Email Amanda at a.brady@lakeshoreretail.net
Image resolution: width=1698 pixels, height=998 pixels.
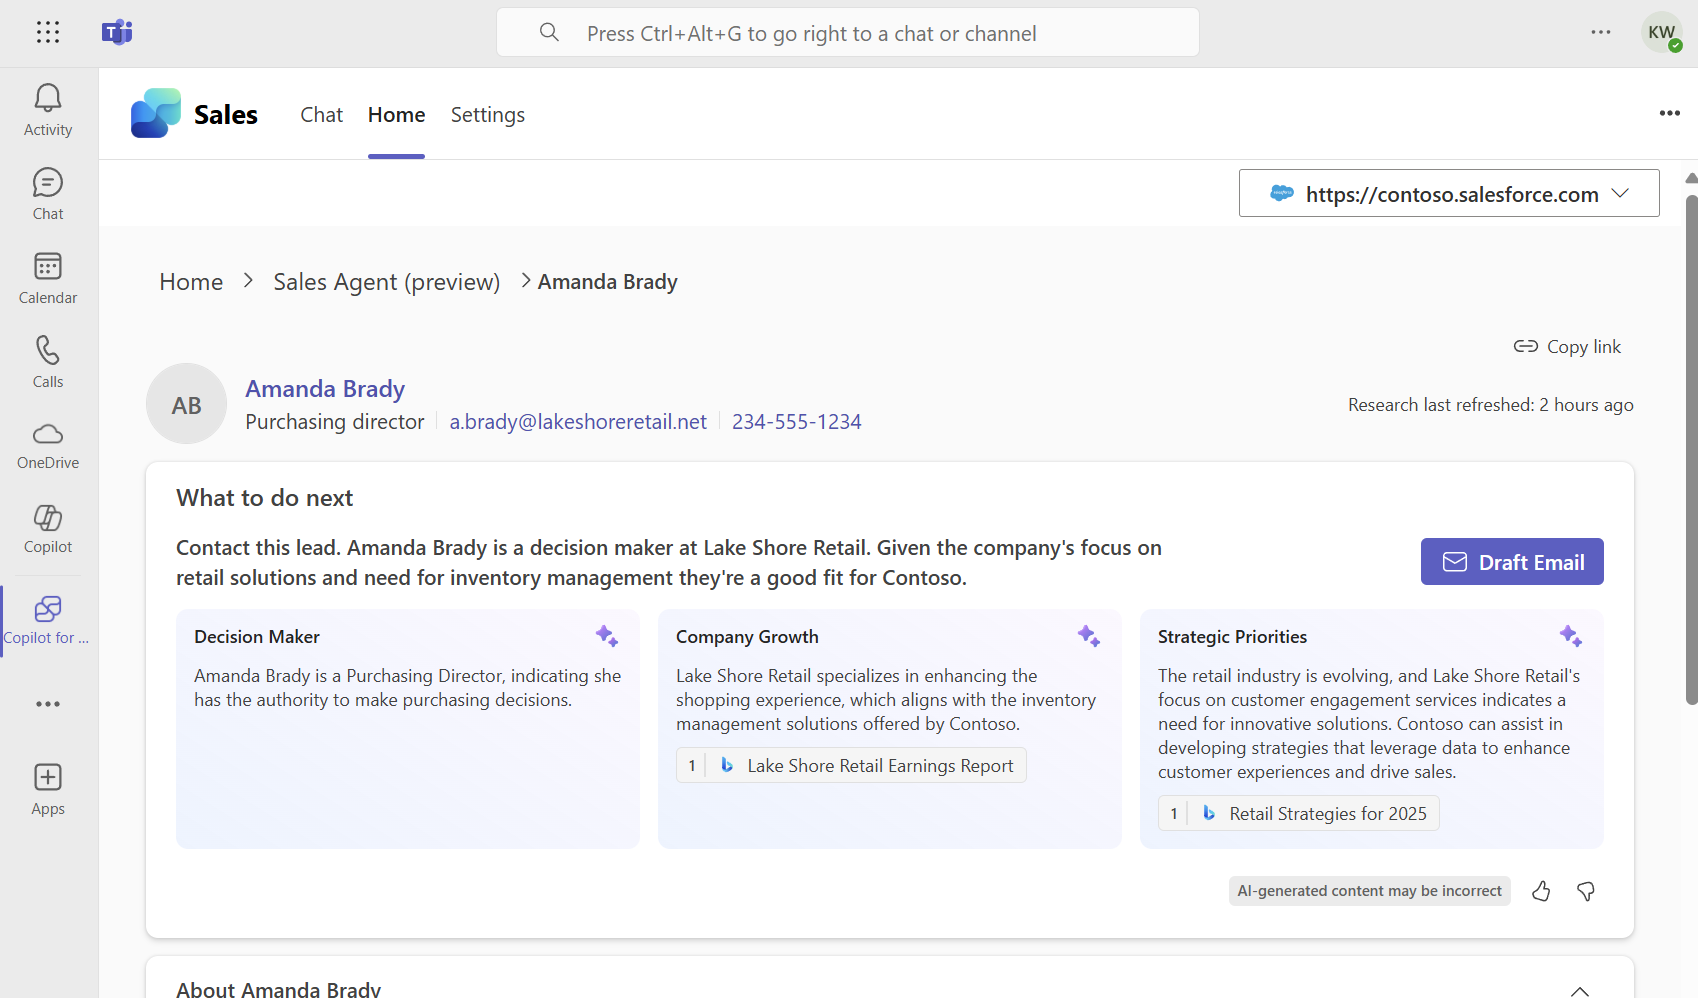pos(578,421)
